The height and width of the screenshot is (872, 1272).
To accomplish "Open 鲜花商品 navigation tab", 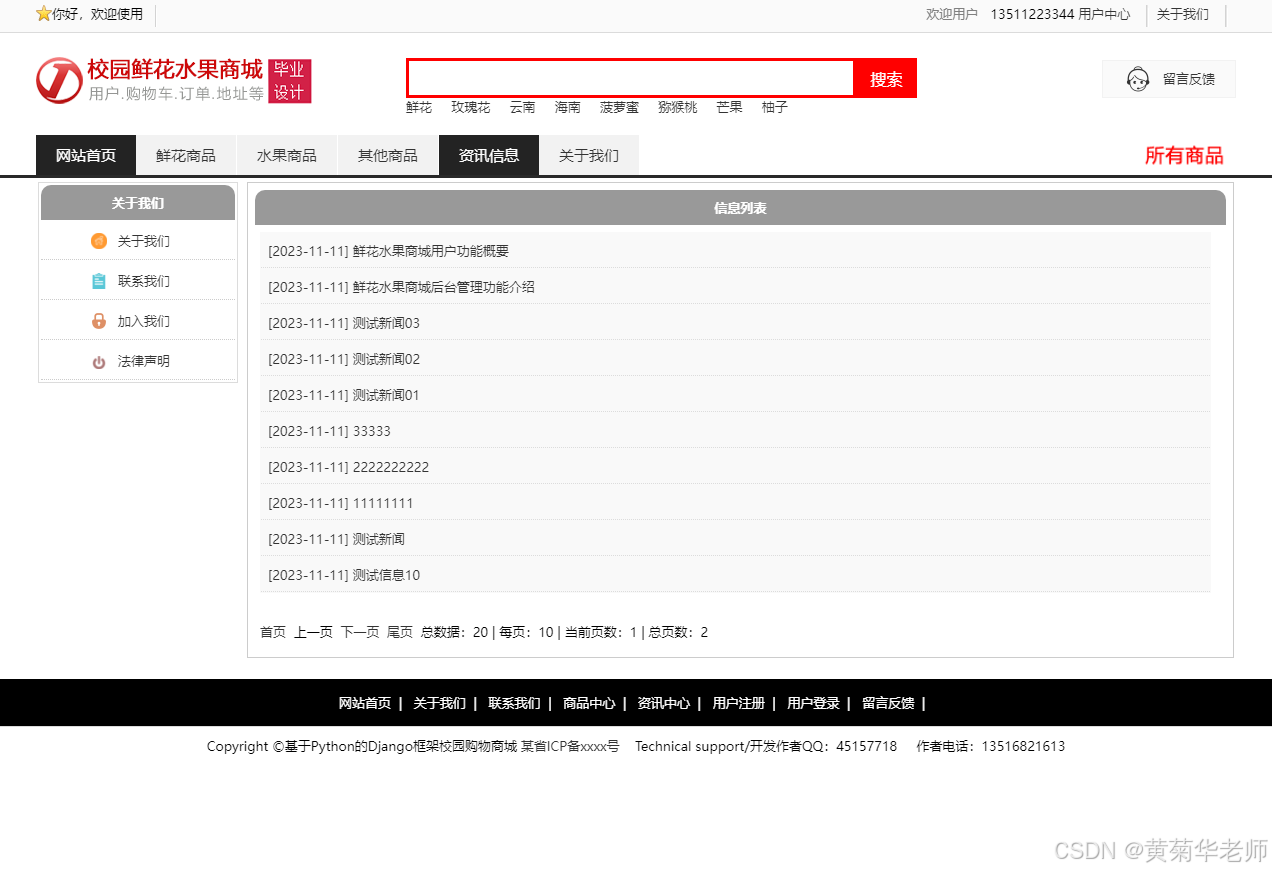I will pos(186,155).
